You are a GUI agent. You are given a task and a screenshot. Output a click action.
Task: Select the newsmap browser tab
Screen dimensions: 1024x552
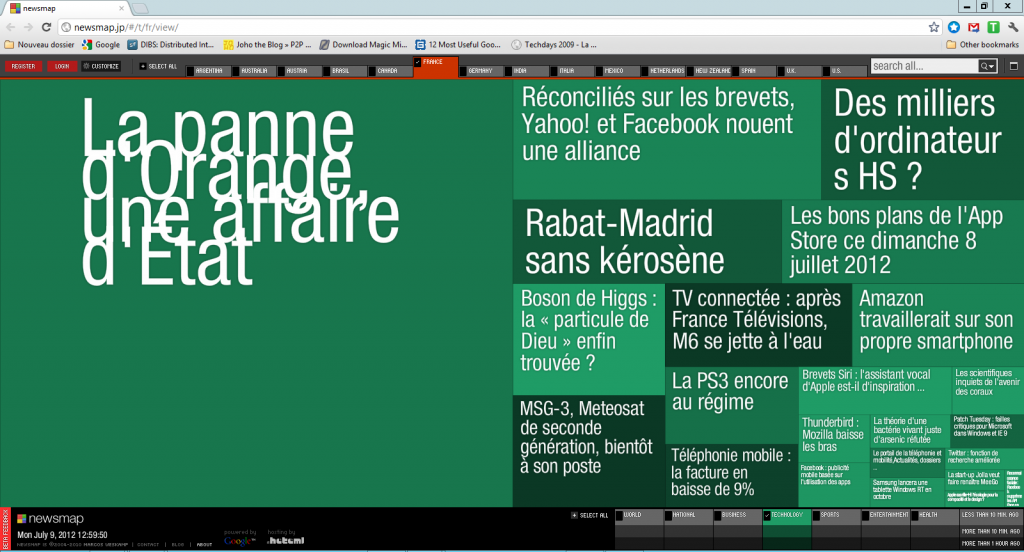(x=65, y=8)
